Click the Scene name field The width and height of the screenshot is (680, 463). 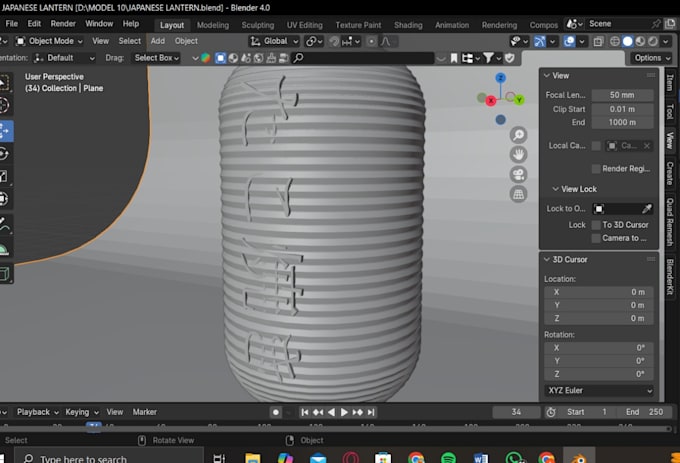pyautogui.click(x=618, y=24)
